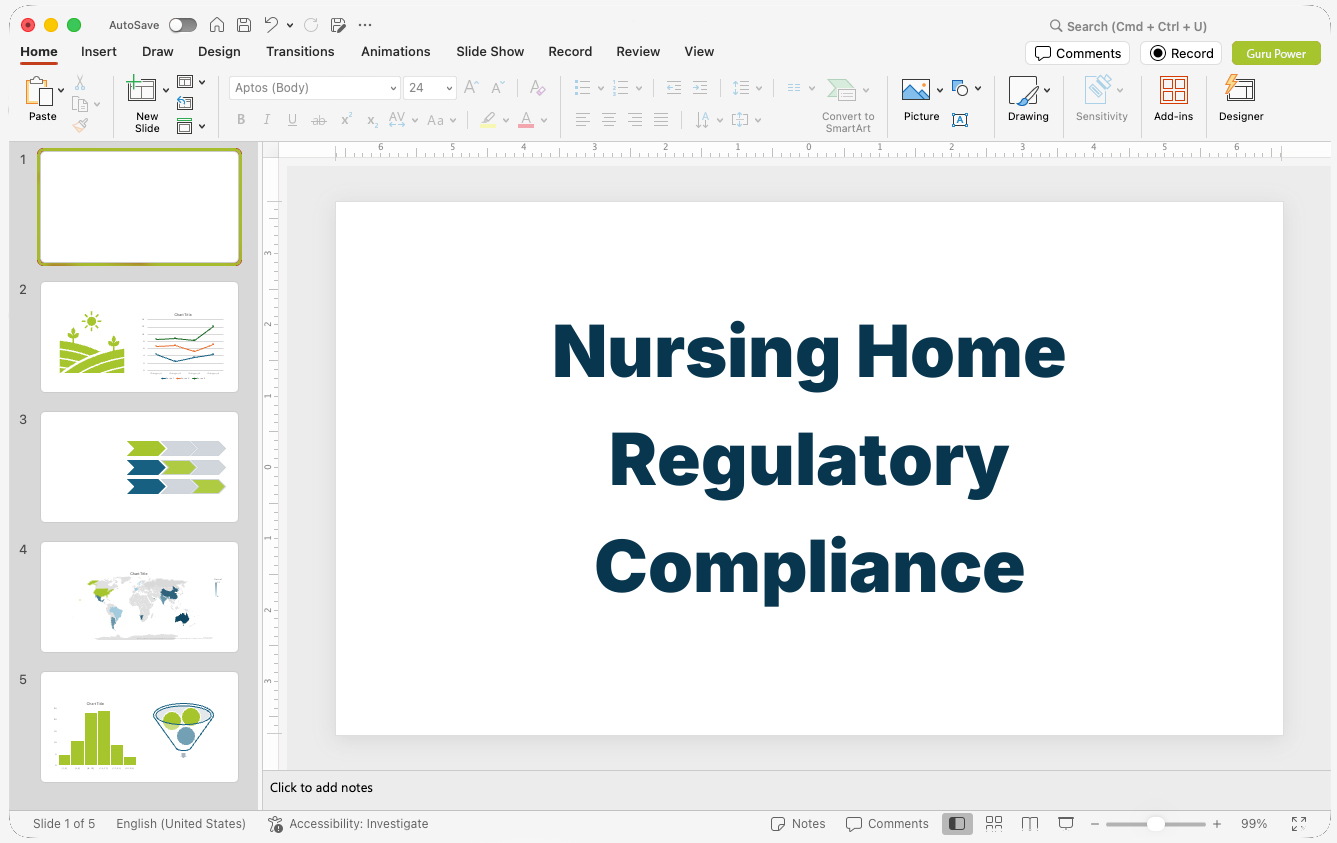Click the Guru Power button
The width and height of the screenshot is (1337, 843).
[x=1276, y=53]
